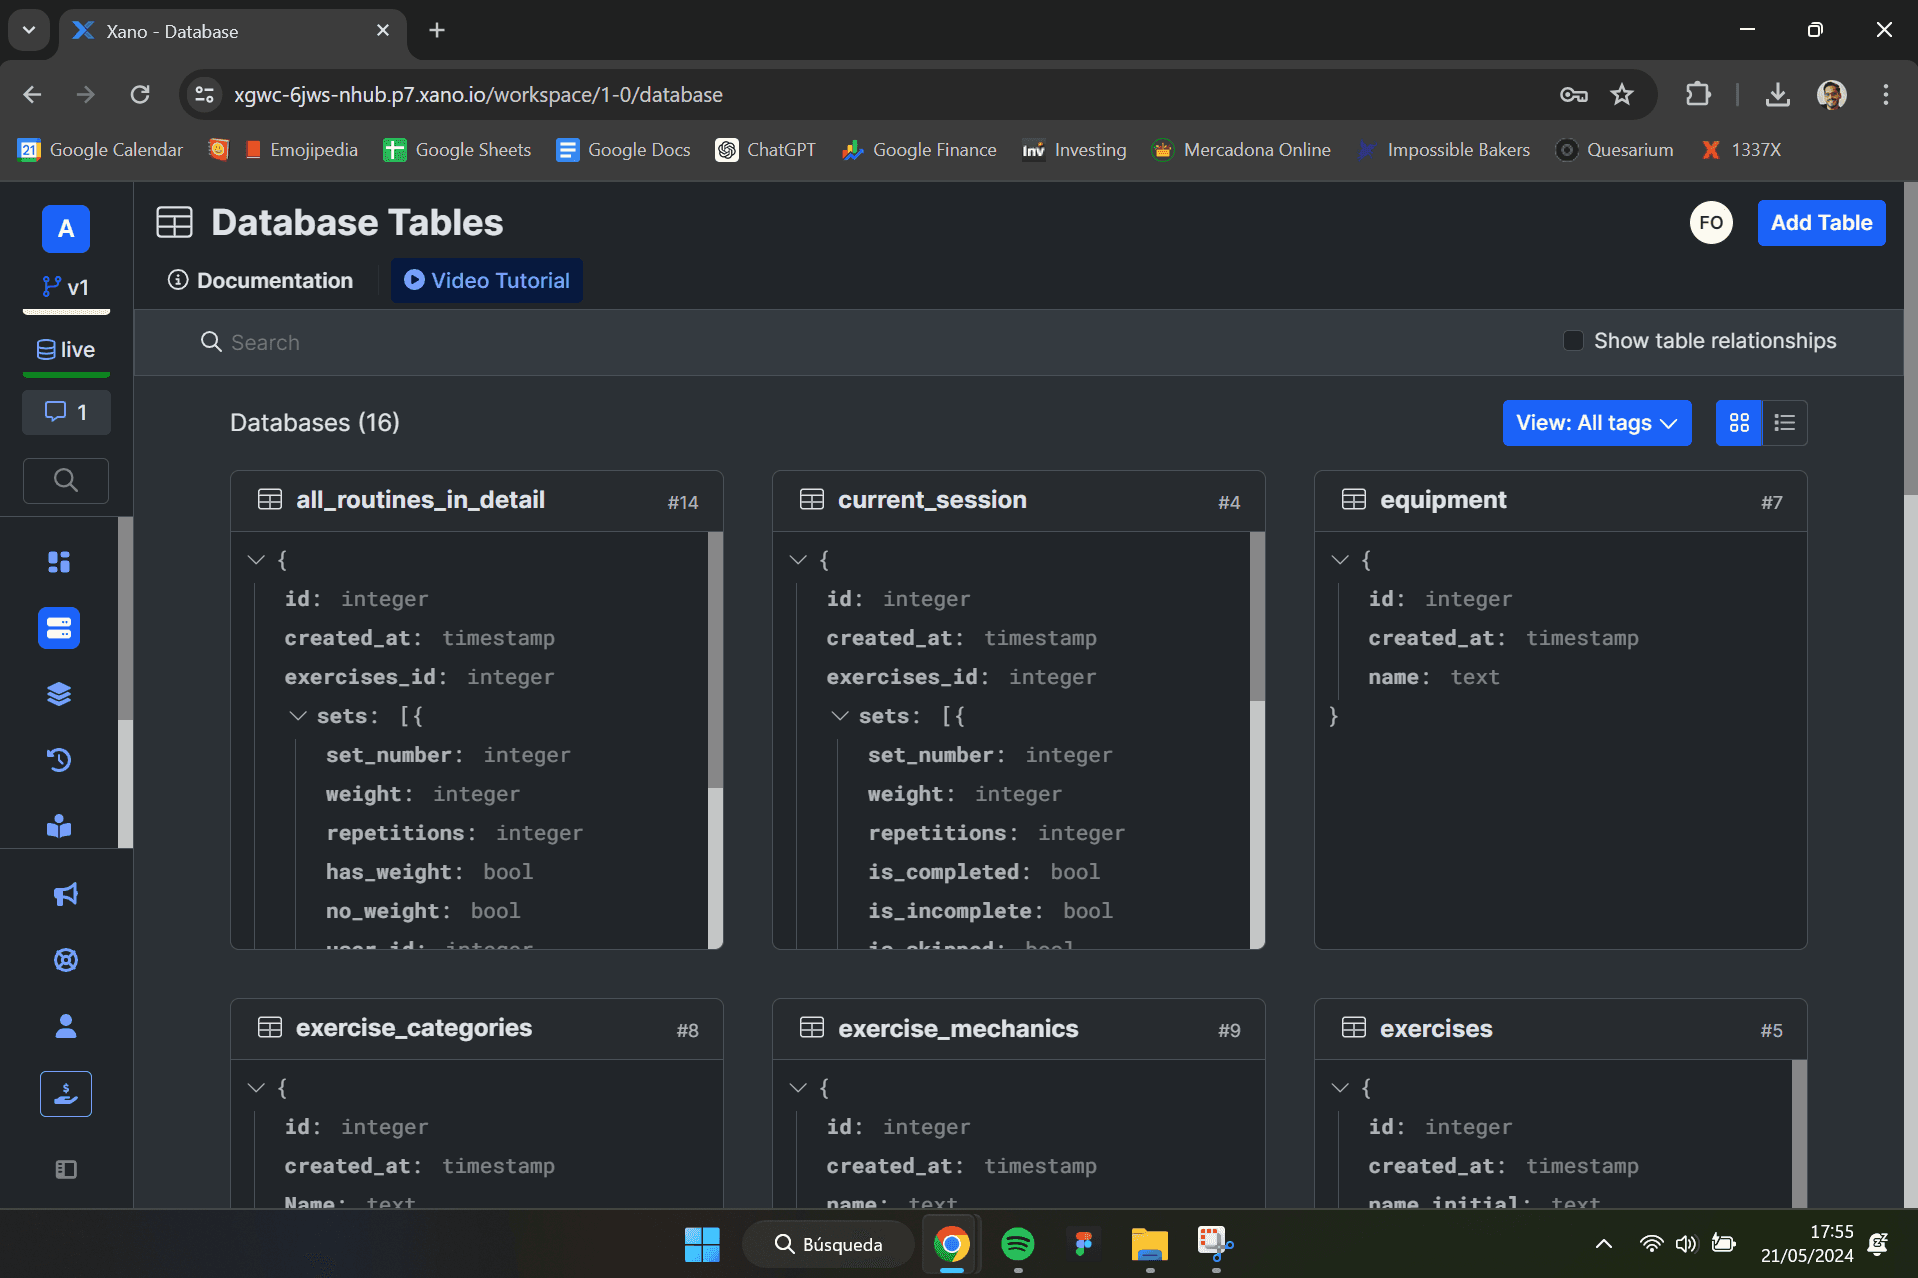Open the Video Tutorial link
The width and height of the screenshot is (1918, 1278).
[487, 281]
